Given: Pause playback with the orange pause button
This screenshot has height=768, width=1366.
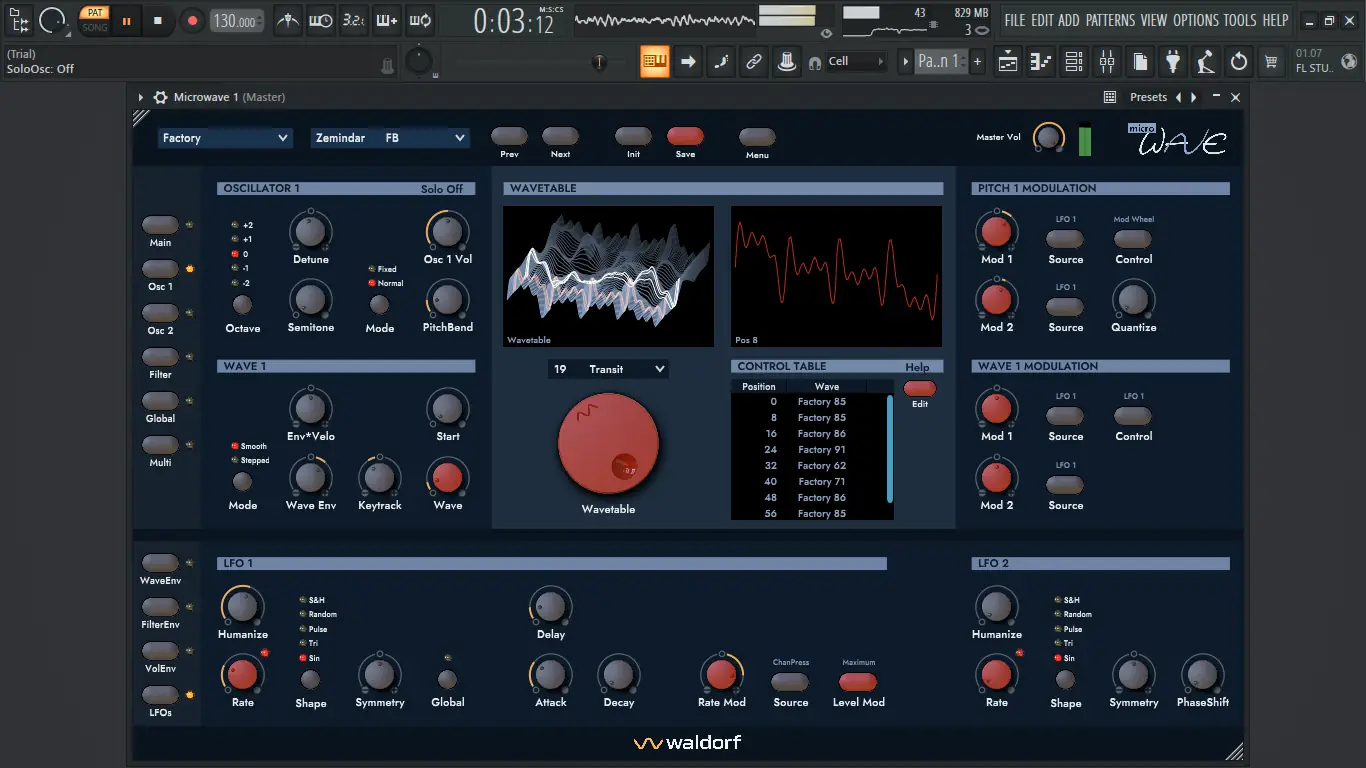Looking at the screenshot, I should [126, 20].
